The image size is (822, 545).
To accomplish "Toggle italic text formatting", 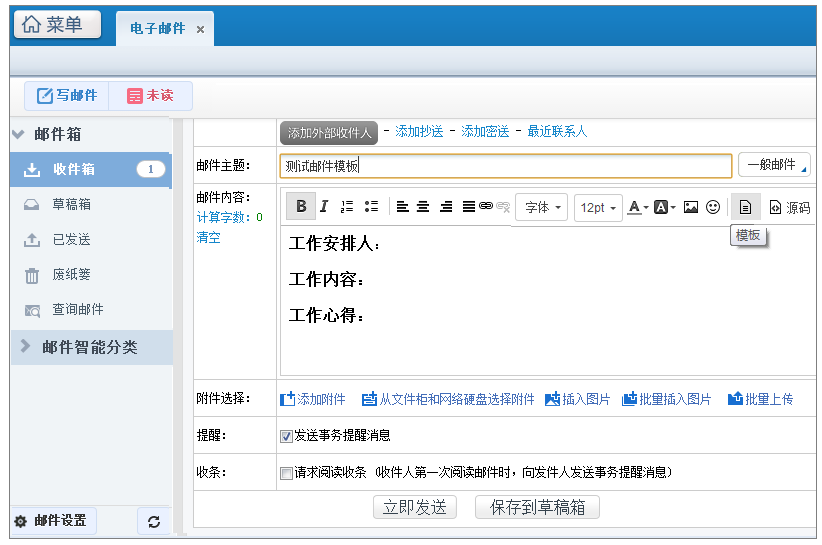I will pos(324,207).
